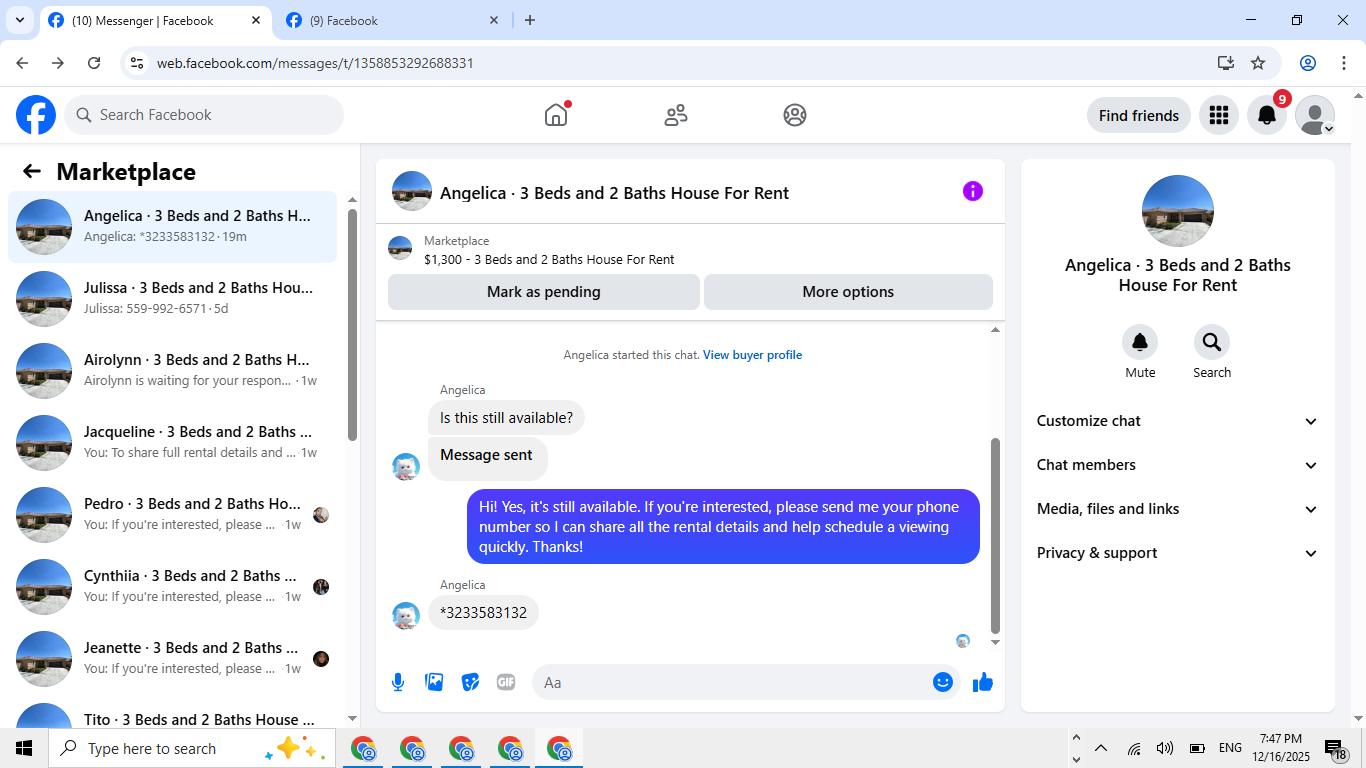Open the Windows notification center icon
Screen dimensions: 1366x768
1336,749
